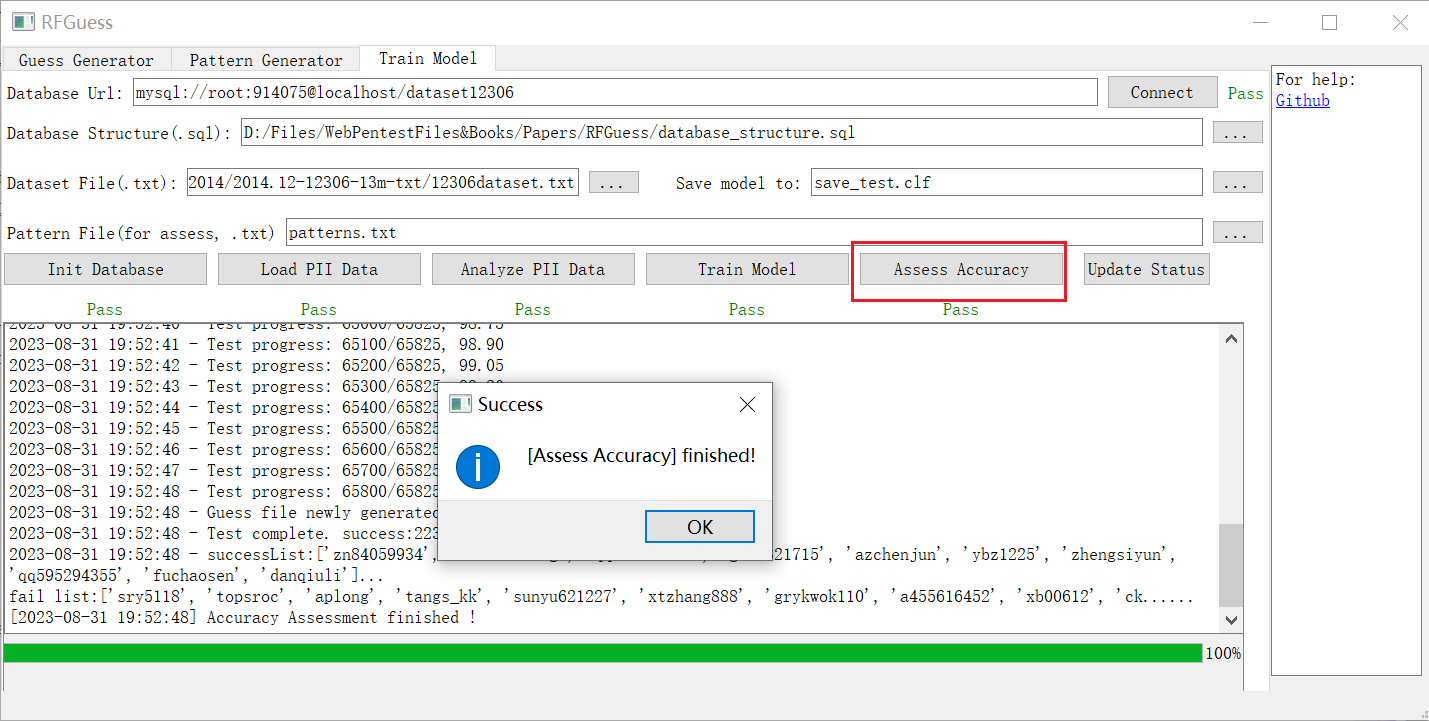Click the log scrollbar thumb
Viewport: 1429px width, 721px height.
coord(1231,565)
